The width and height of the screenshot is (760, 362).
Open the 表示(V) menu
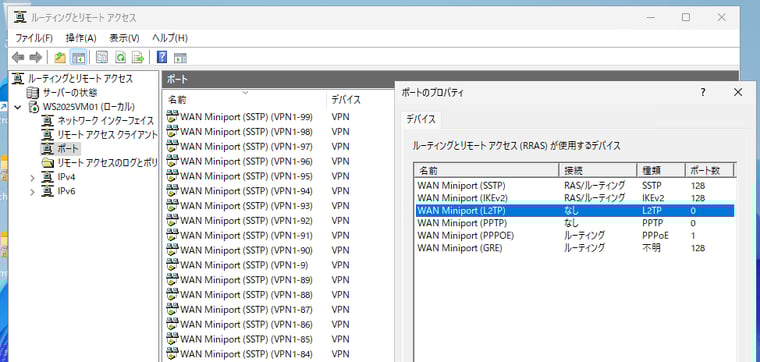[124, 38]
